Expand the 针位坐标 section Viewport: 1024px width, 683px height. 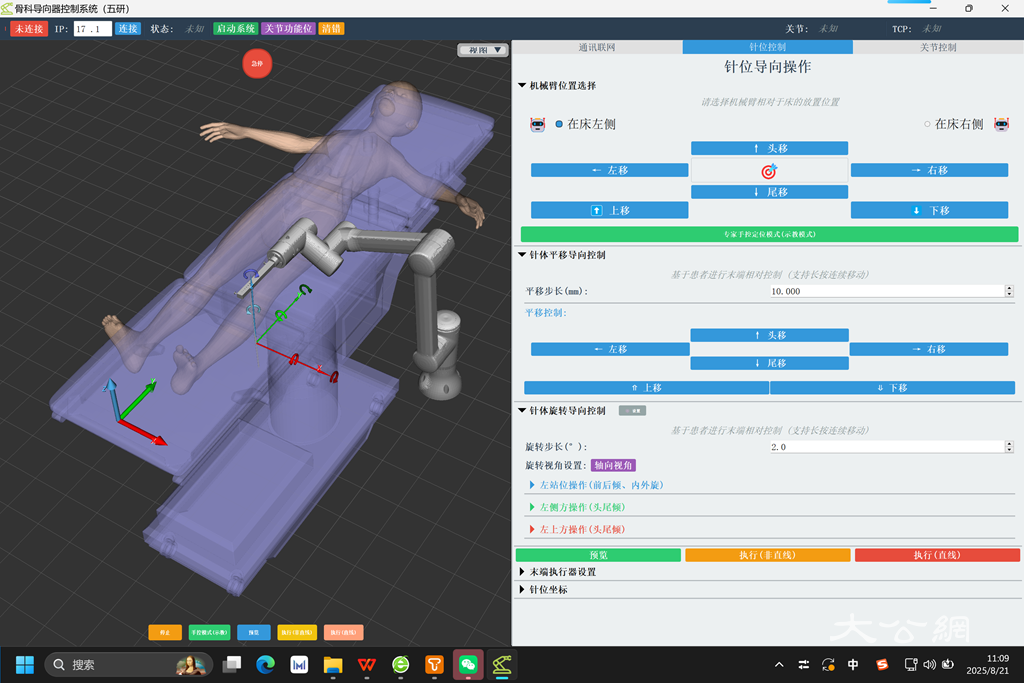coord(548,590)
